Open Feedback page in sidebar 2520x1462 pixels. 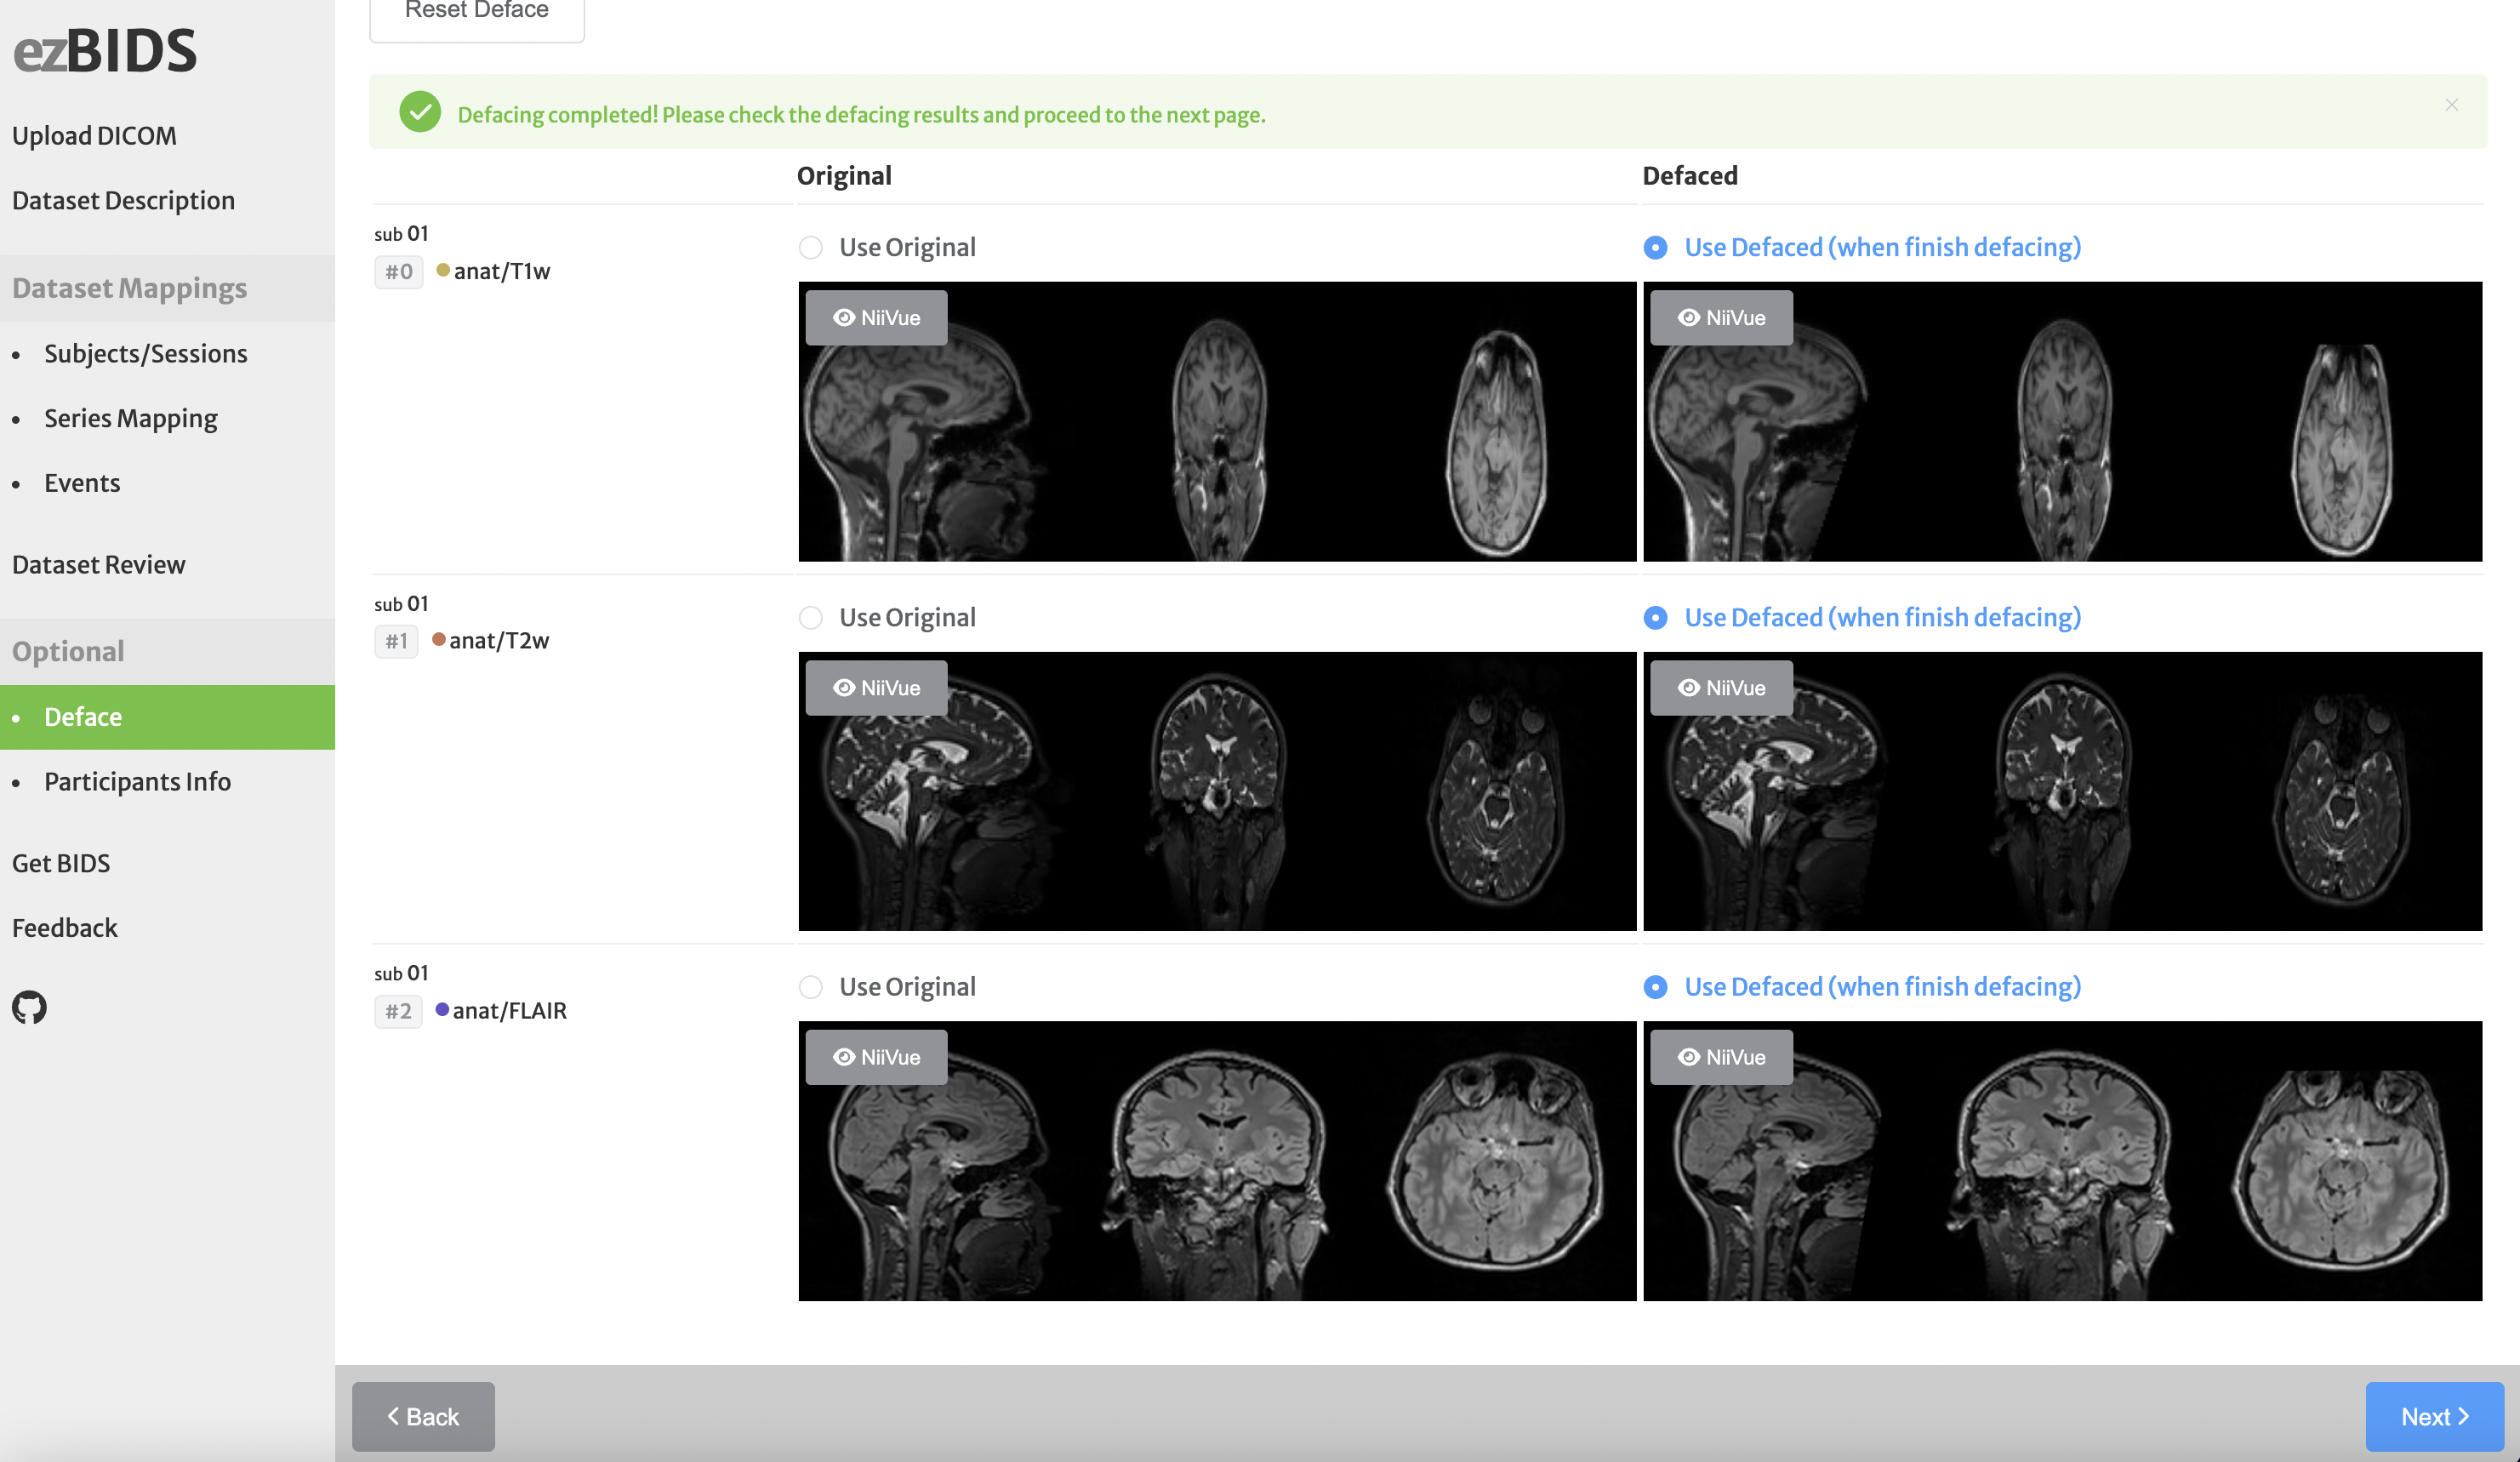pos(65,928)
